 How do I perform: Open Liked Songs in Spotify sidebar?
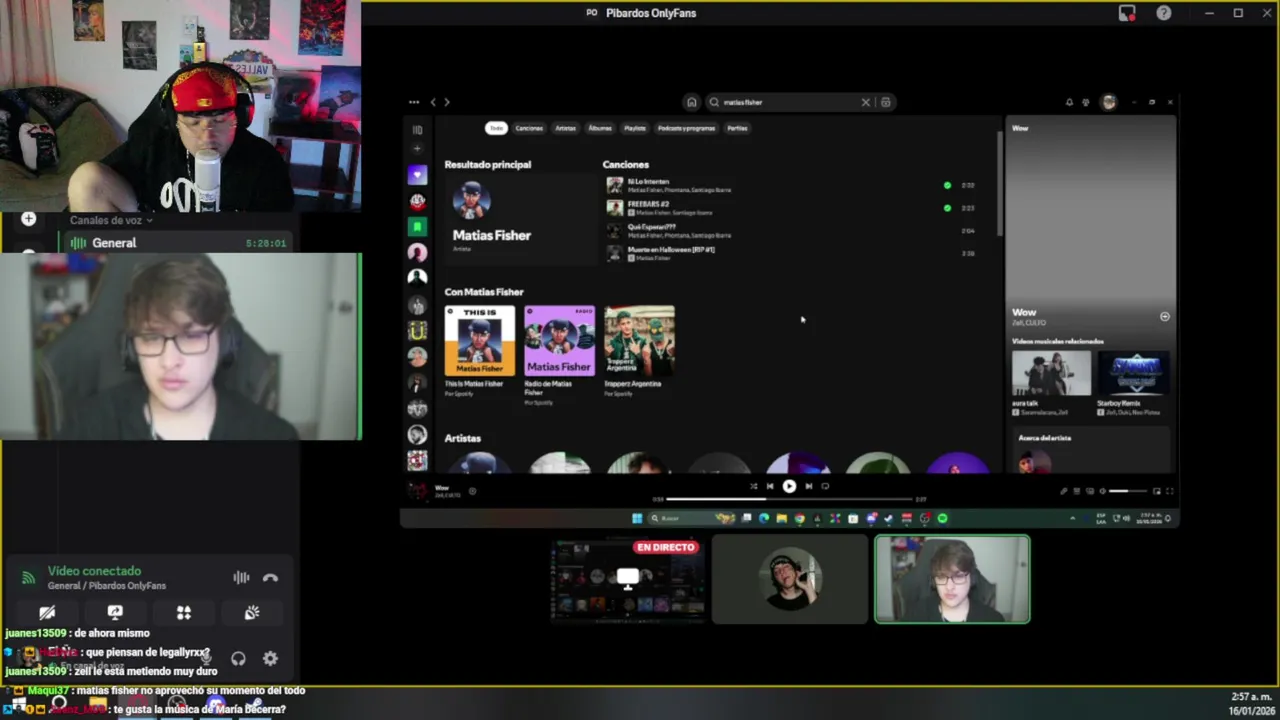click(x=417, y=175)
